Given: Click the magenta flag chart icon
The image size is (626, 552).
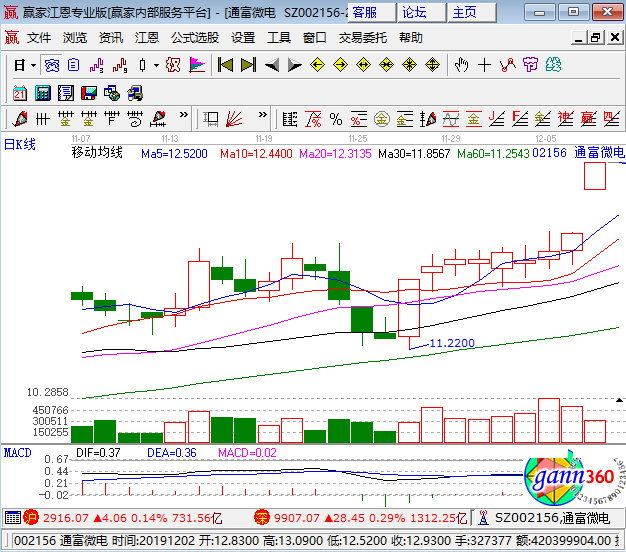Looking at the screenshot, I should pos(197,65).
